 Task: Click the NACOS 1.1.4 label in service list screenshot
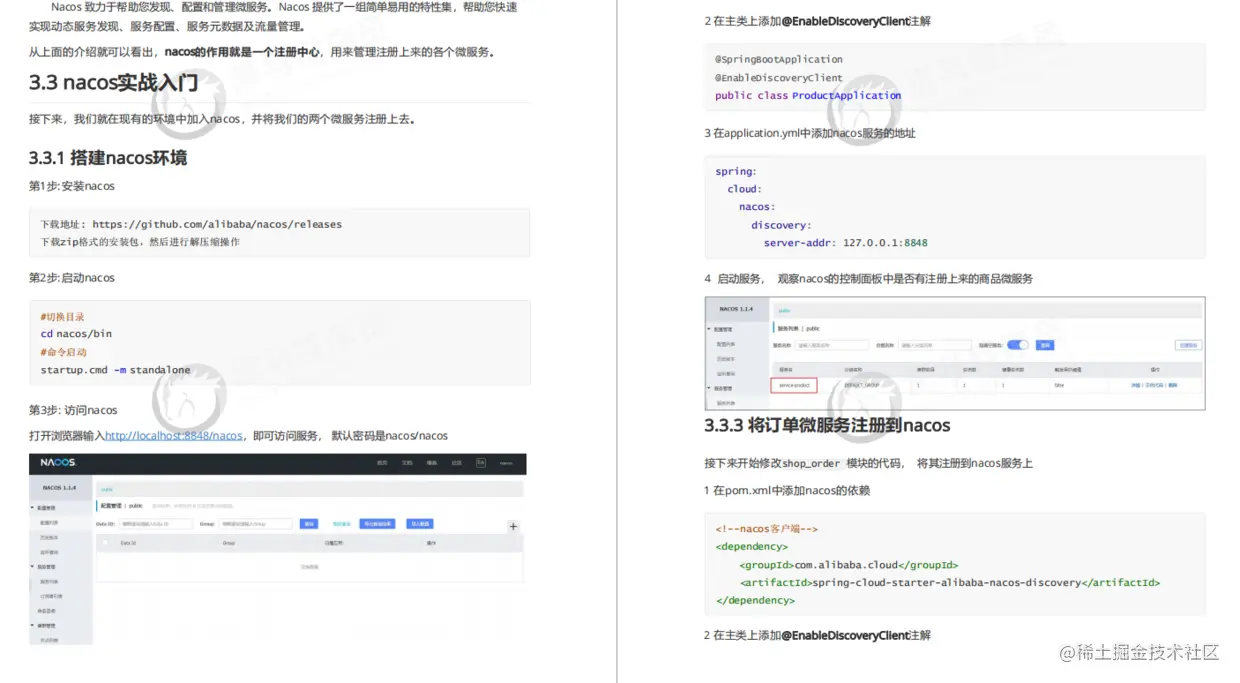tap(736, 309)
